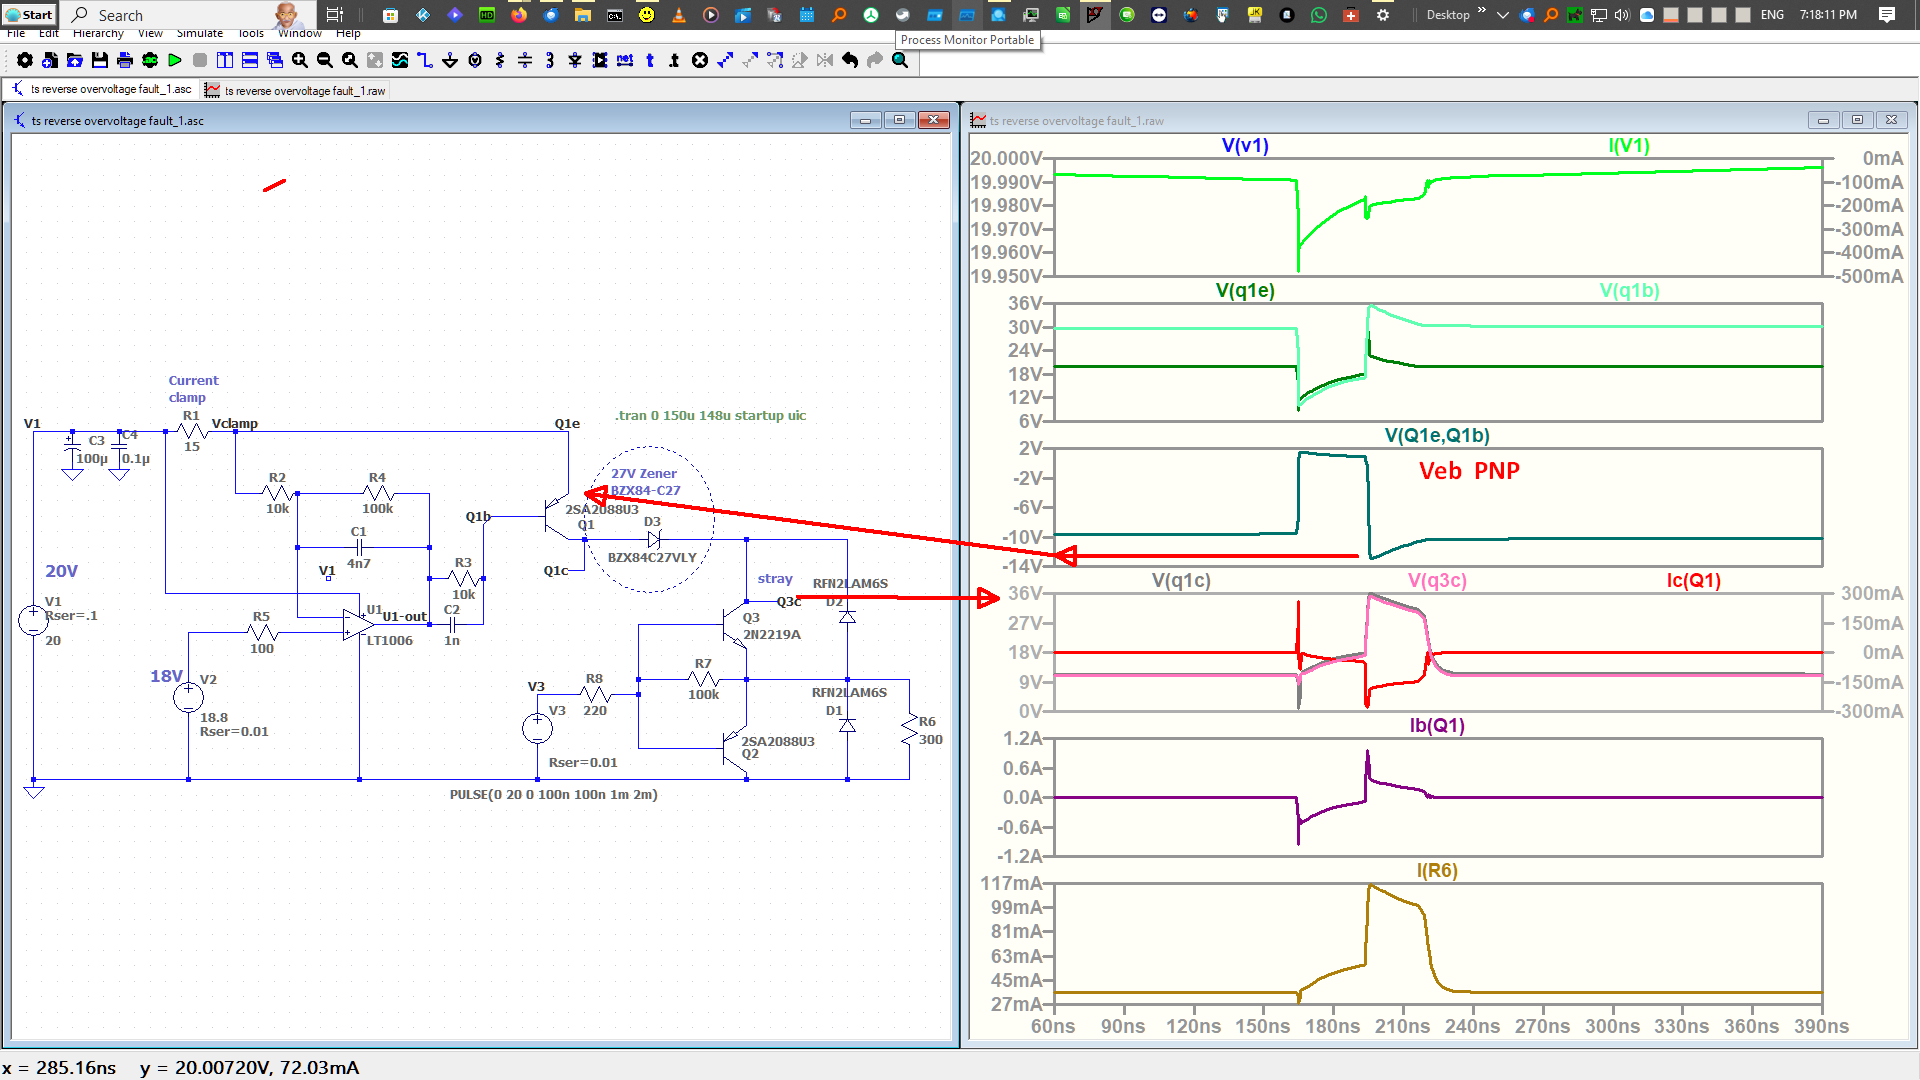Run the simulation with green play icon

pyautogui.click(x=175, y=60)
